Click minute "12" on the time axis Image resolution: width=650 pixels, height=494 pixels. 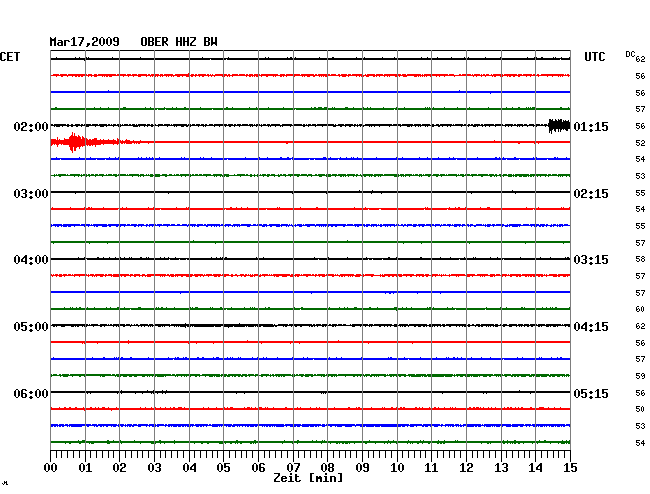[466, 467]
